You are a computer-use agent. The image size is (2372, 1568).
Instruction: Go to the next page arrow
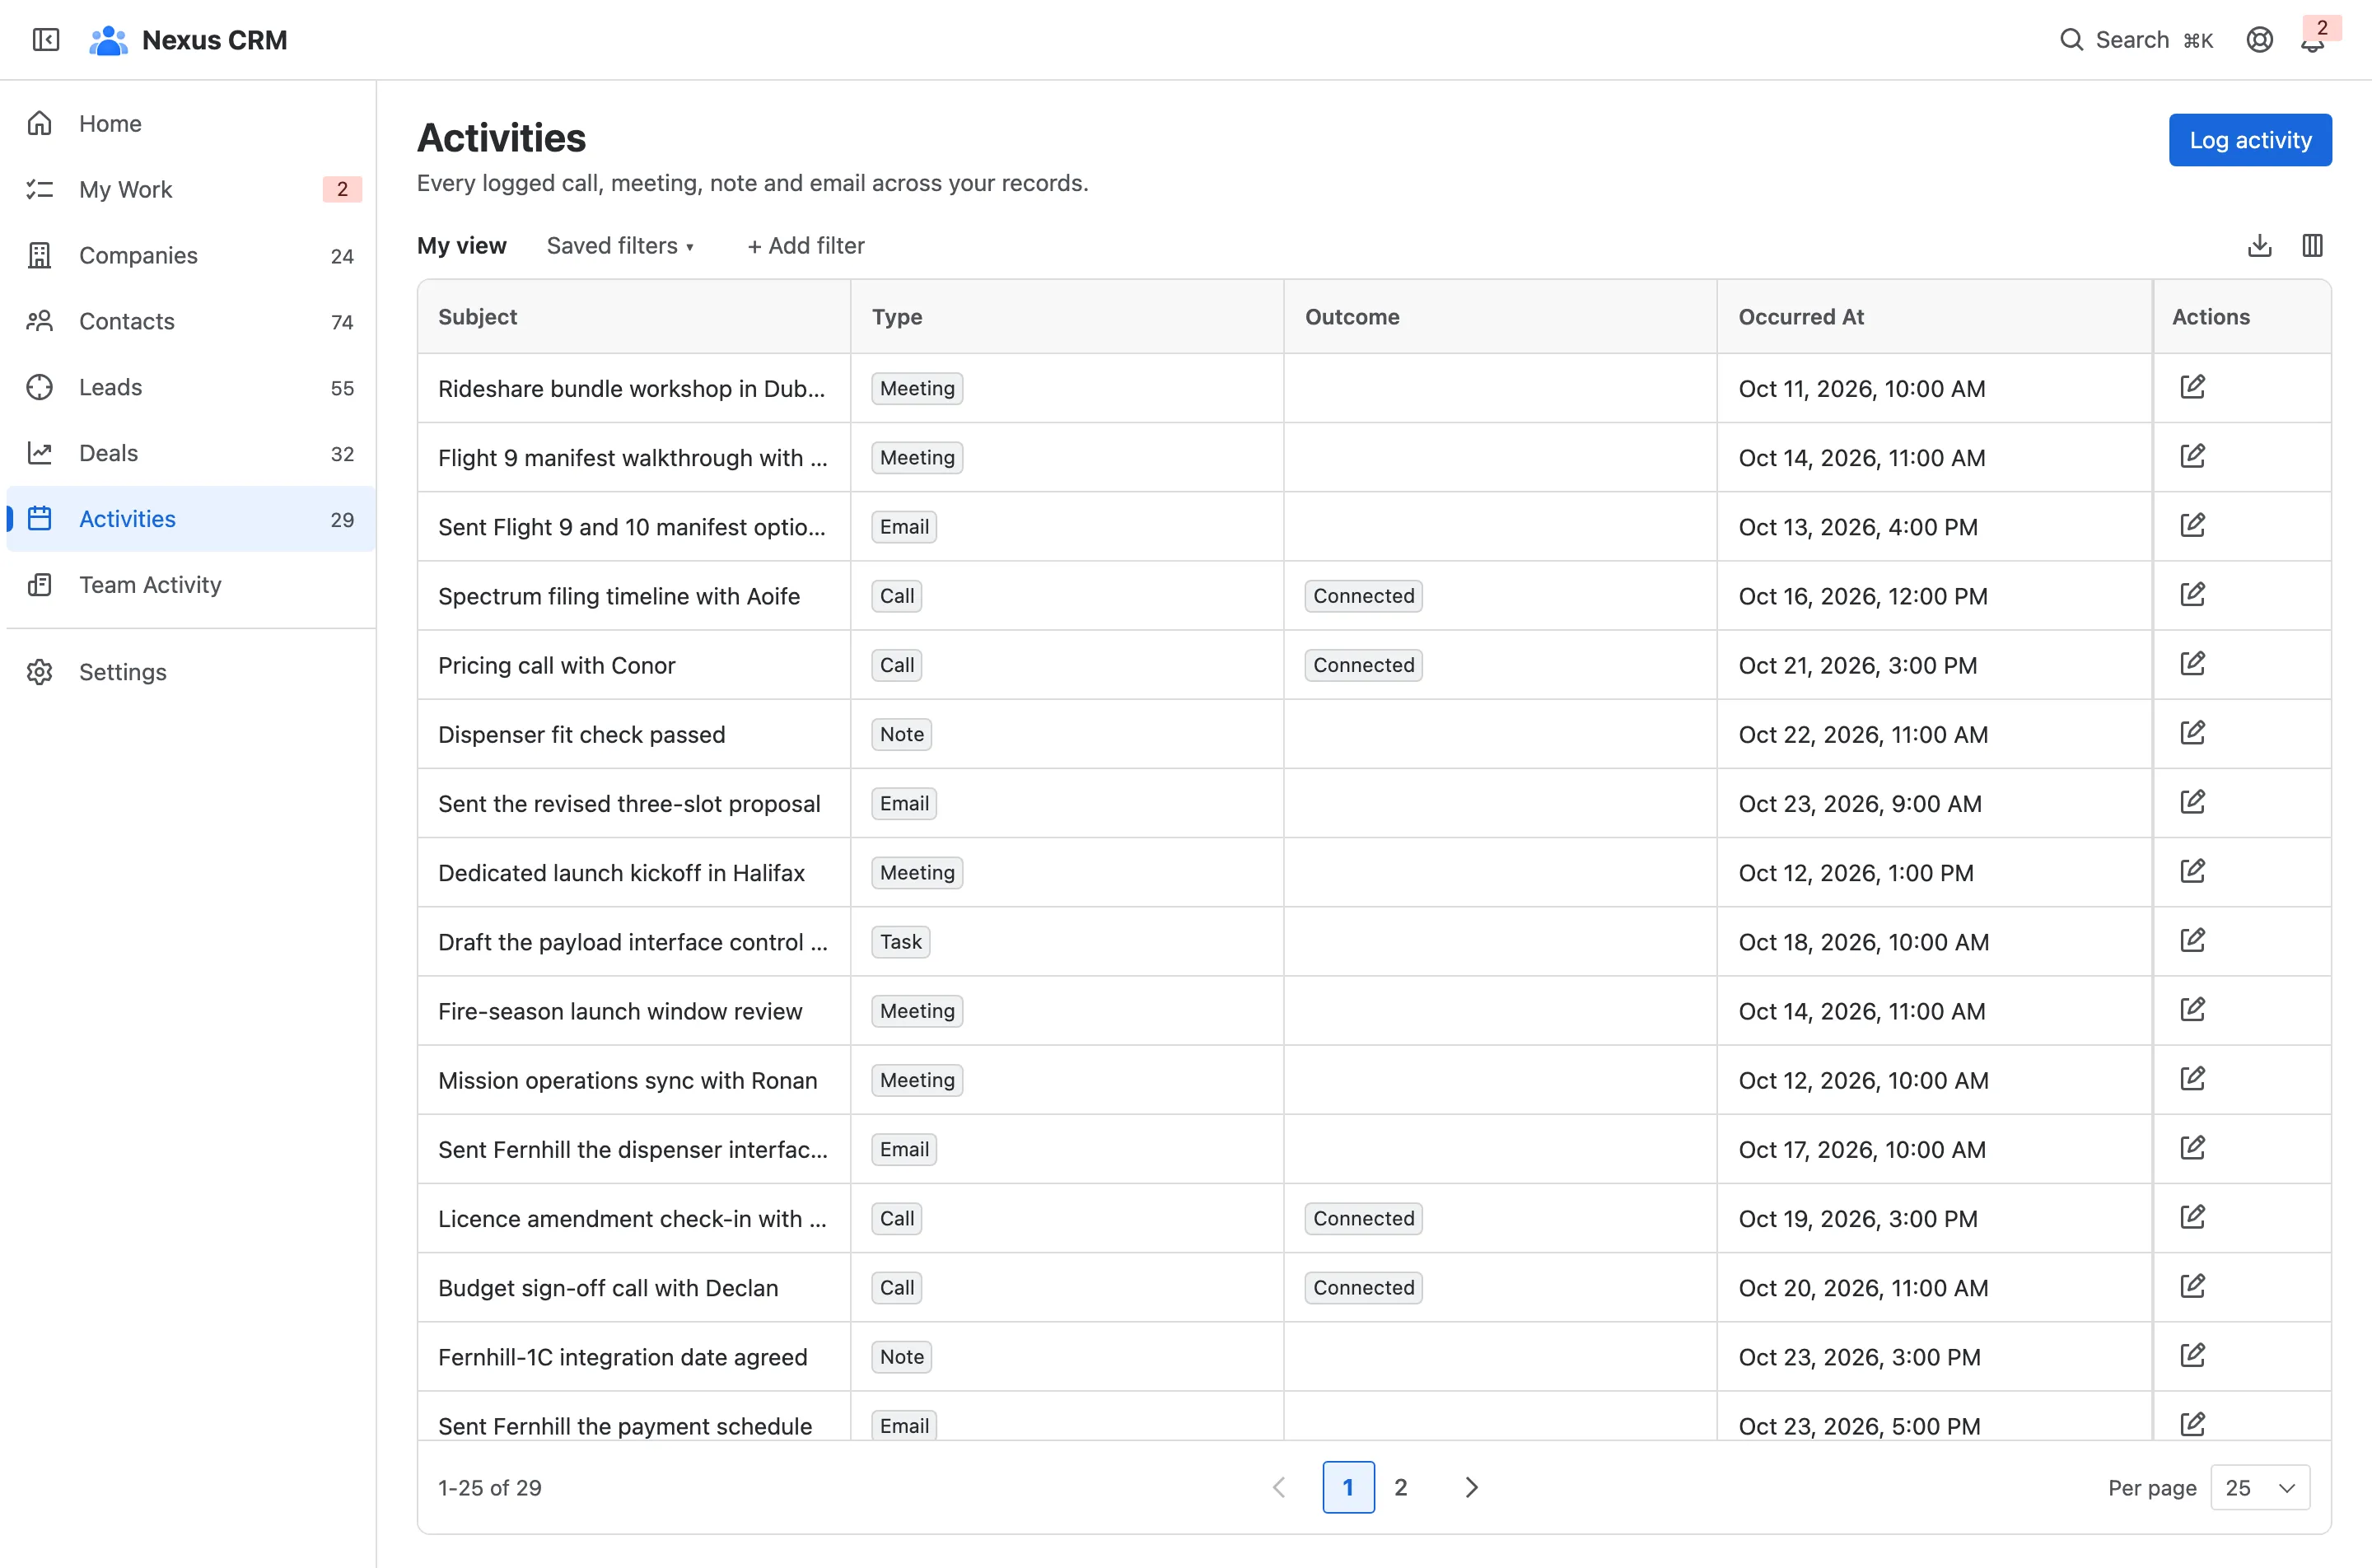(1471, 1488)
